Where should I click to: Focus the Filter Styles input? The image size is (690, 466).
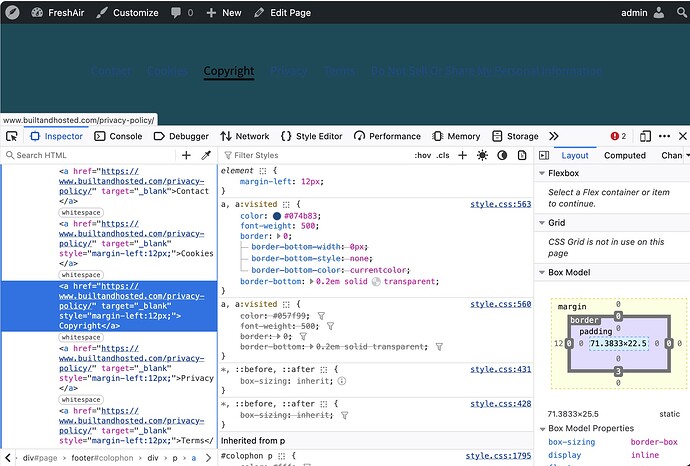[x=315, y=155]
